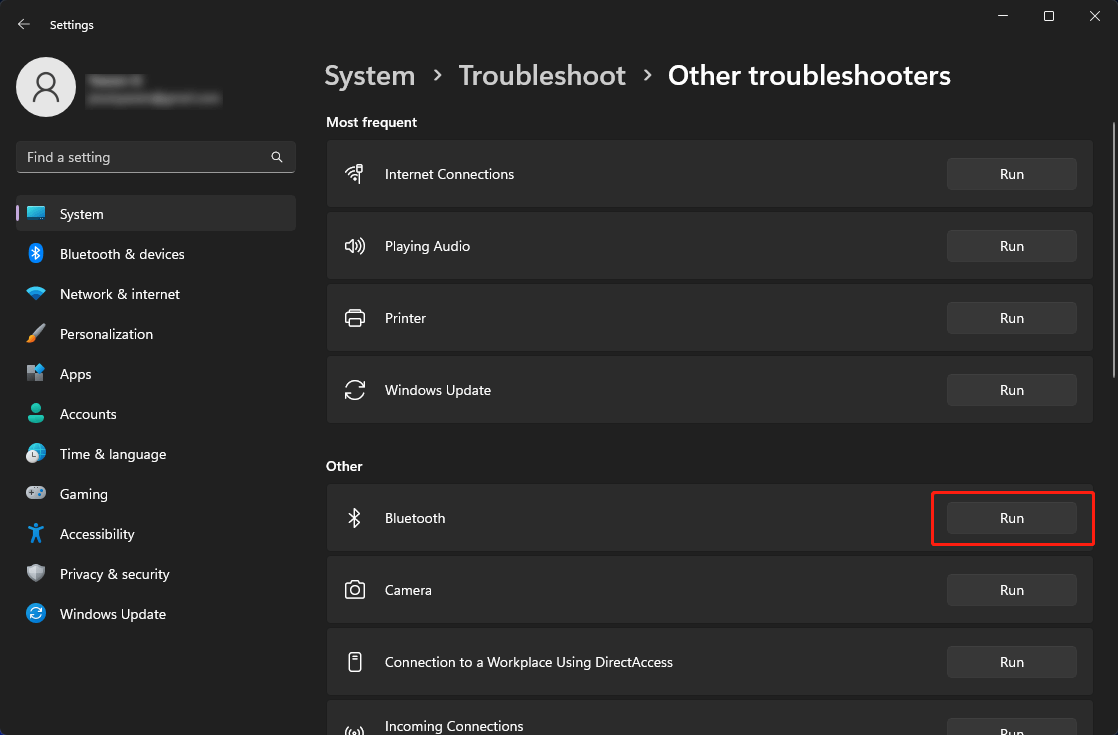Viewport: 1118px width, 735px height.
Task: Click the Bluetooth label in Other list
Action: 415,518
